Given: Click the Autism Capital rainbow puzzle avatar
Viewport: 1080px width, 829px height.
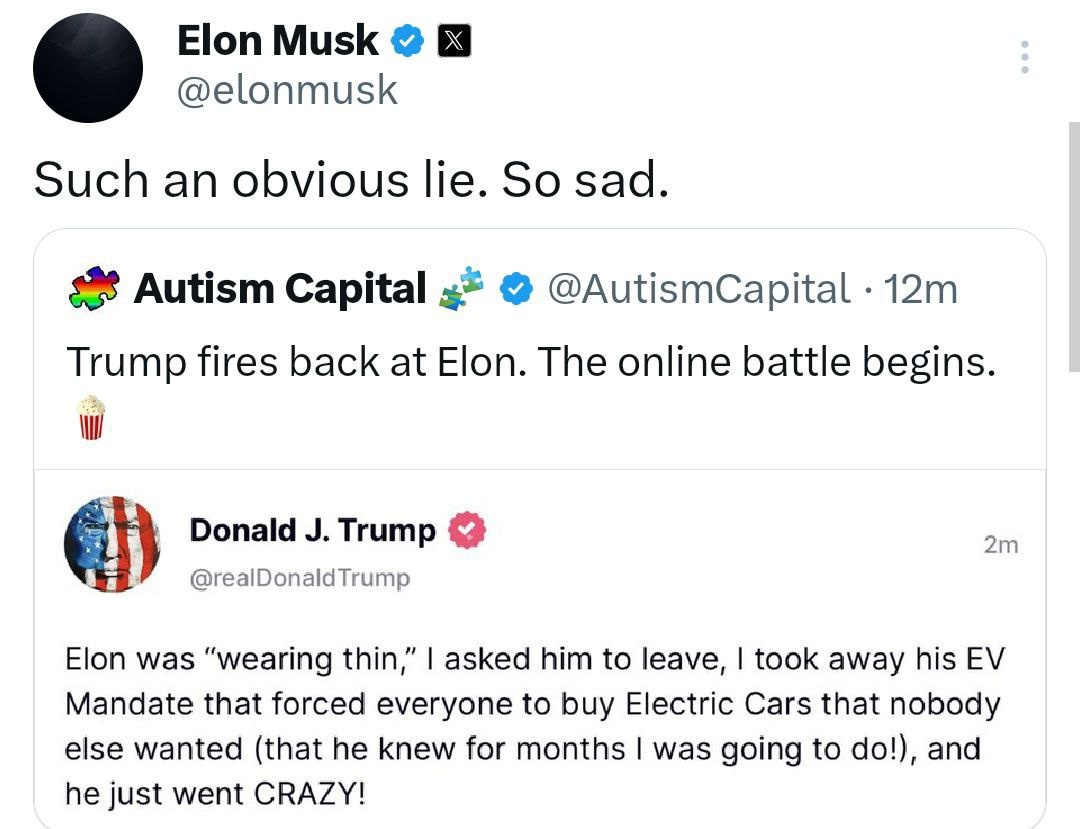Looking at the screenshot, I should (x=92, y=289).
